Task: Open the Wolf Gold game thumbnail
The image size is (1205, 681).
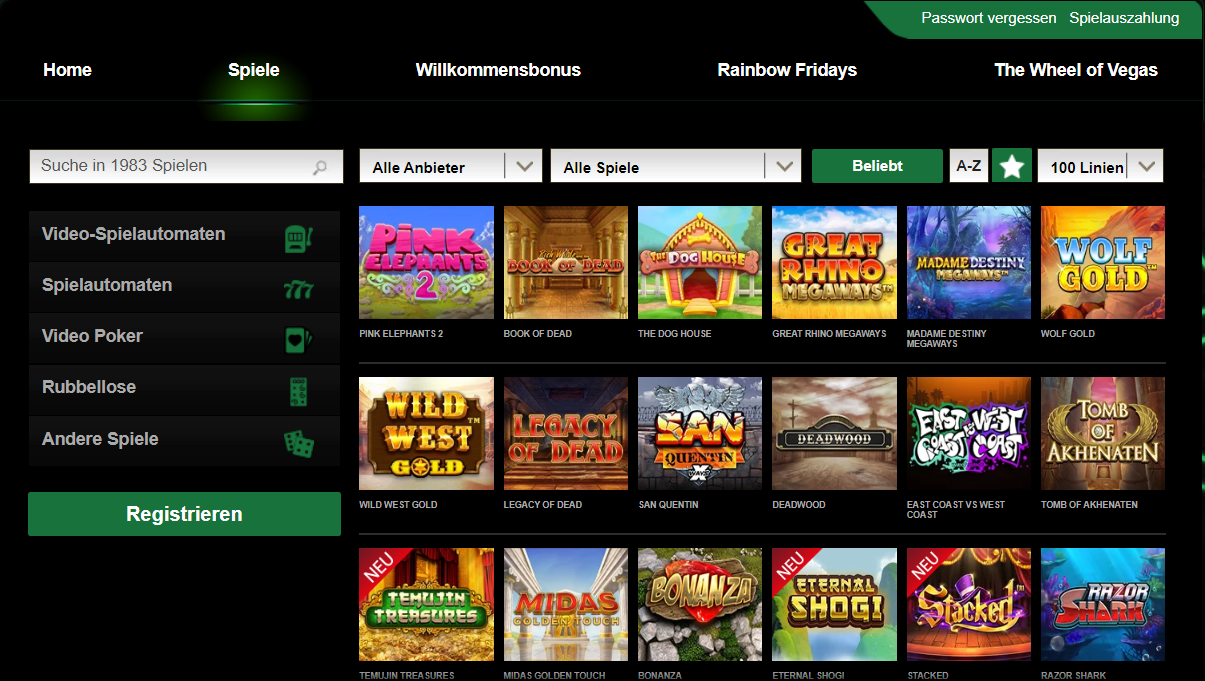Action: coord(1103,262)
